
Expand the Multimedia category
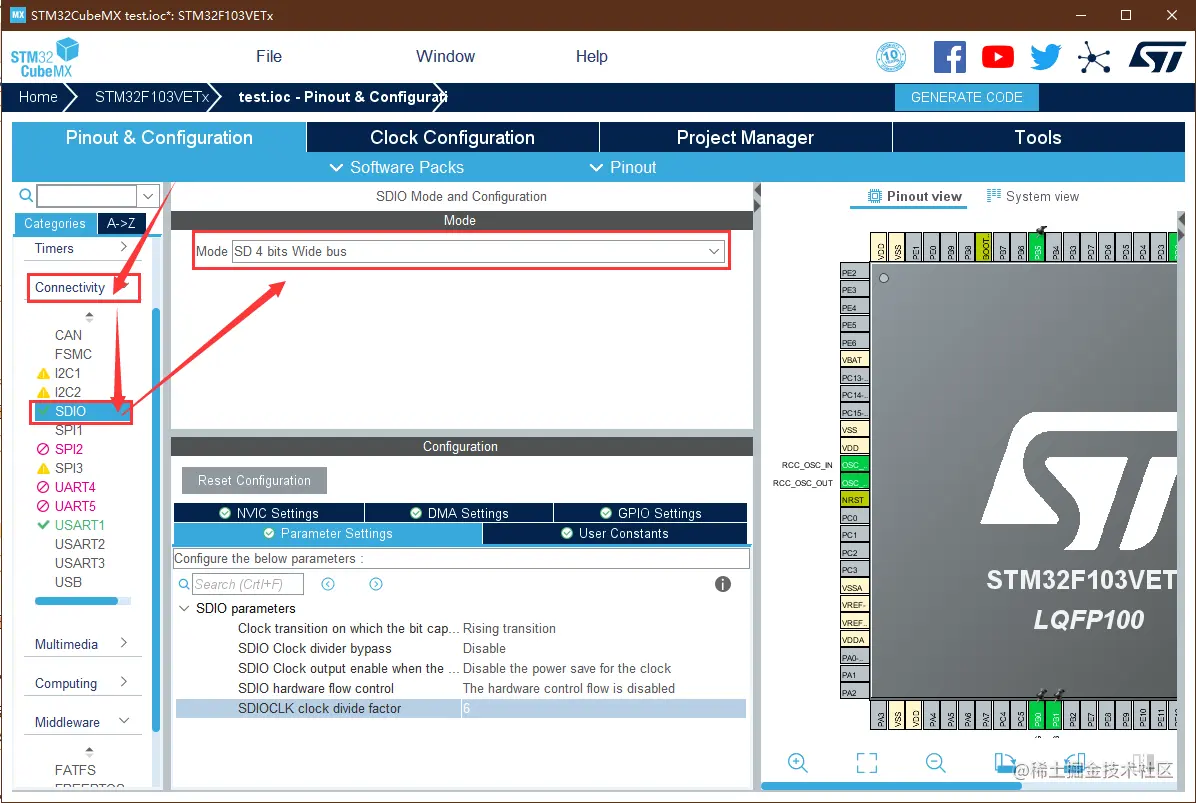click(82, 644)
